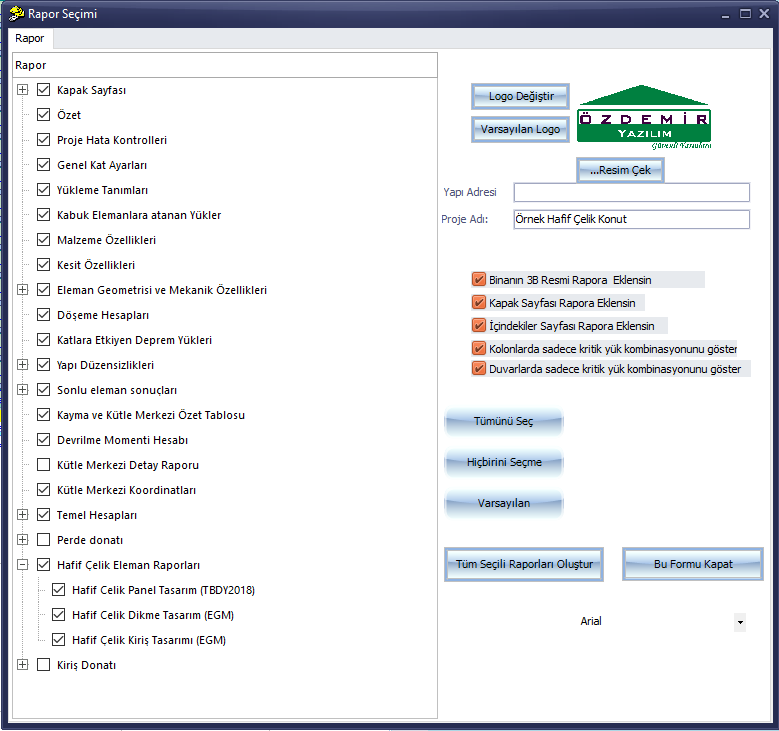Click the Logo Değiştir button

click(520, 96)
